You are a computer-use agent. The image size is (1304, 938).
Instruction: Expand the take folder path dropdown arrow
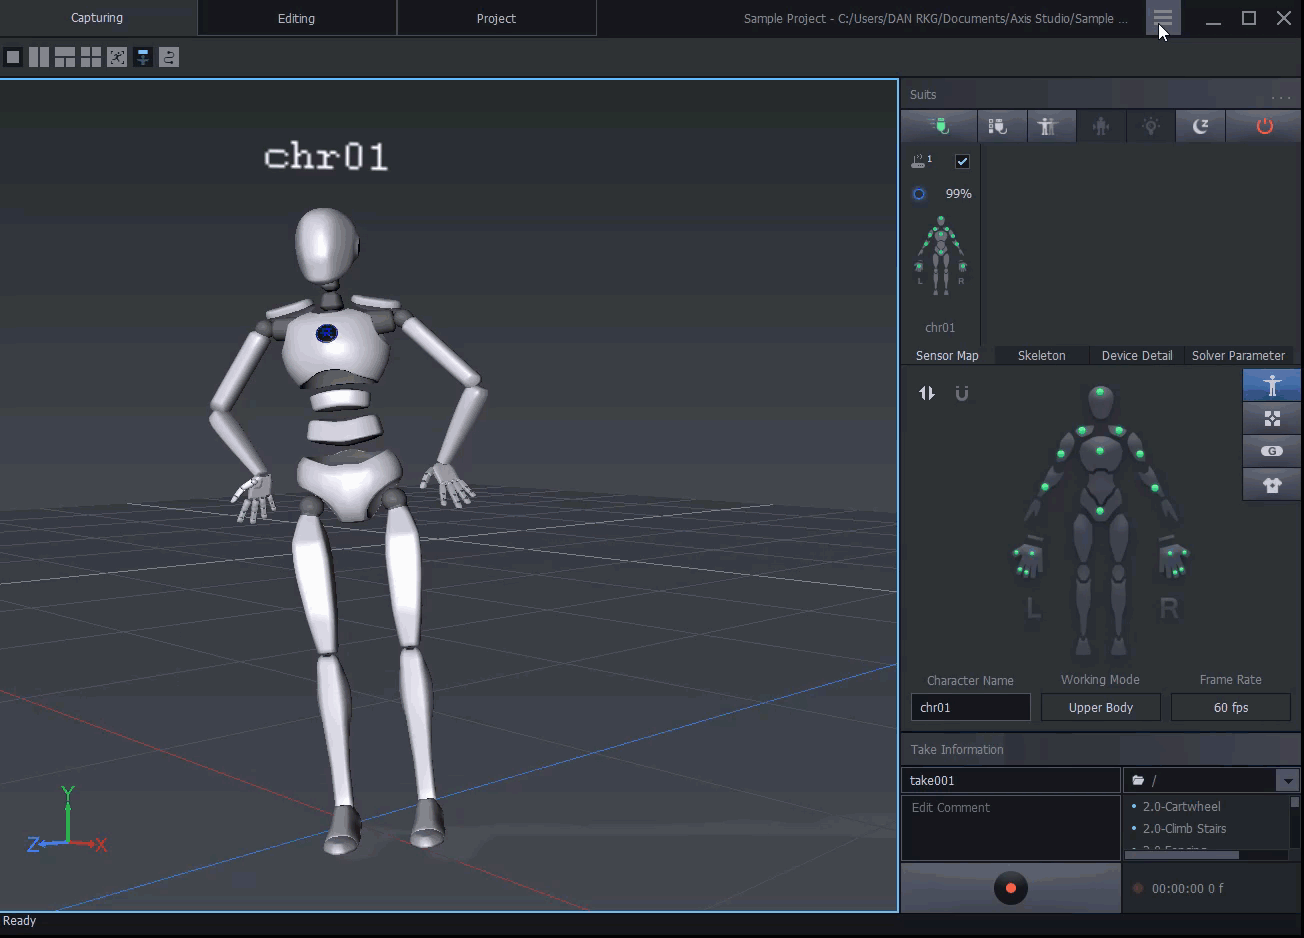tap(1287, 781)
